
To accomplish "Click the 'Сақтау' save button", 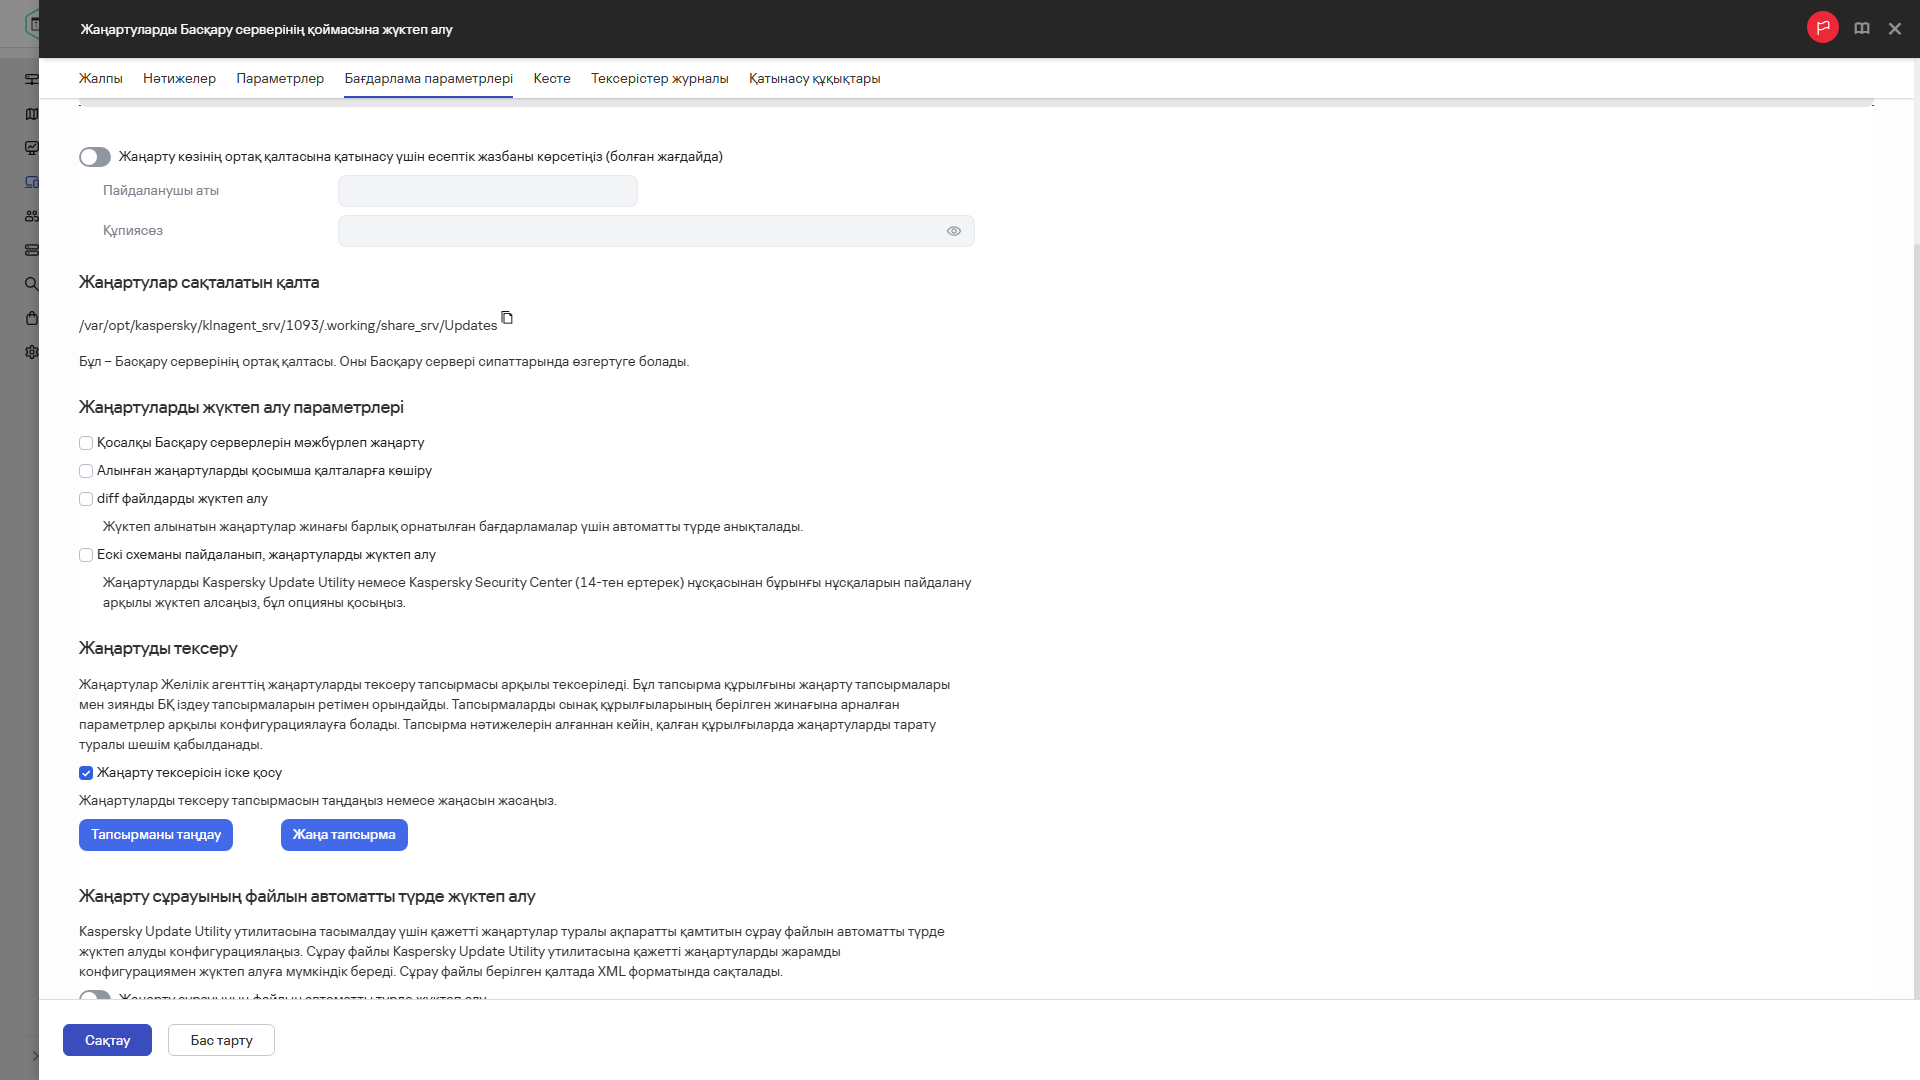I will click(x=107, y=1040).
